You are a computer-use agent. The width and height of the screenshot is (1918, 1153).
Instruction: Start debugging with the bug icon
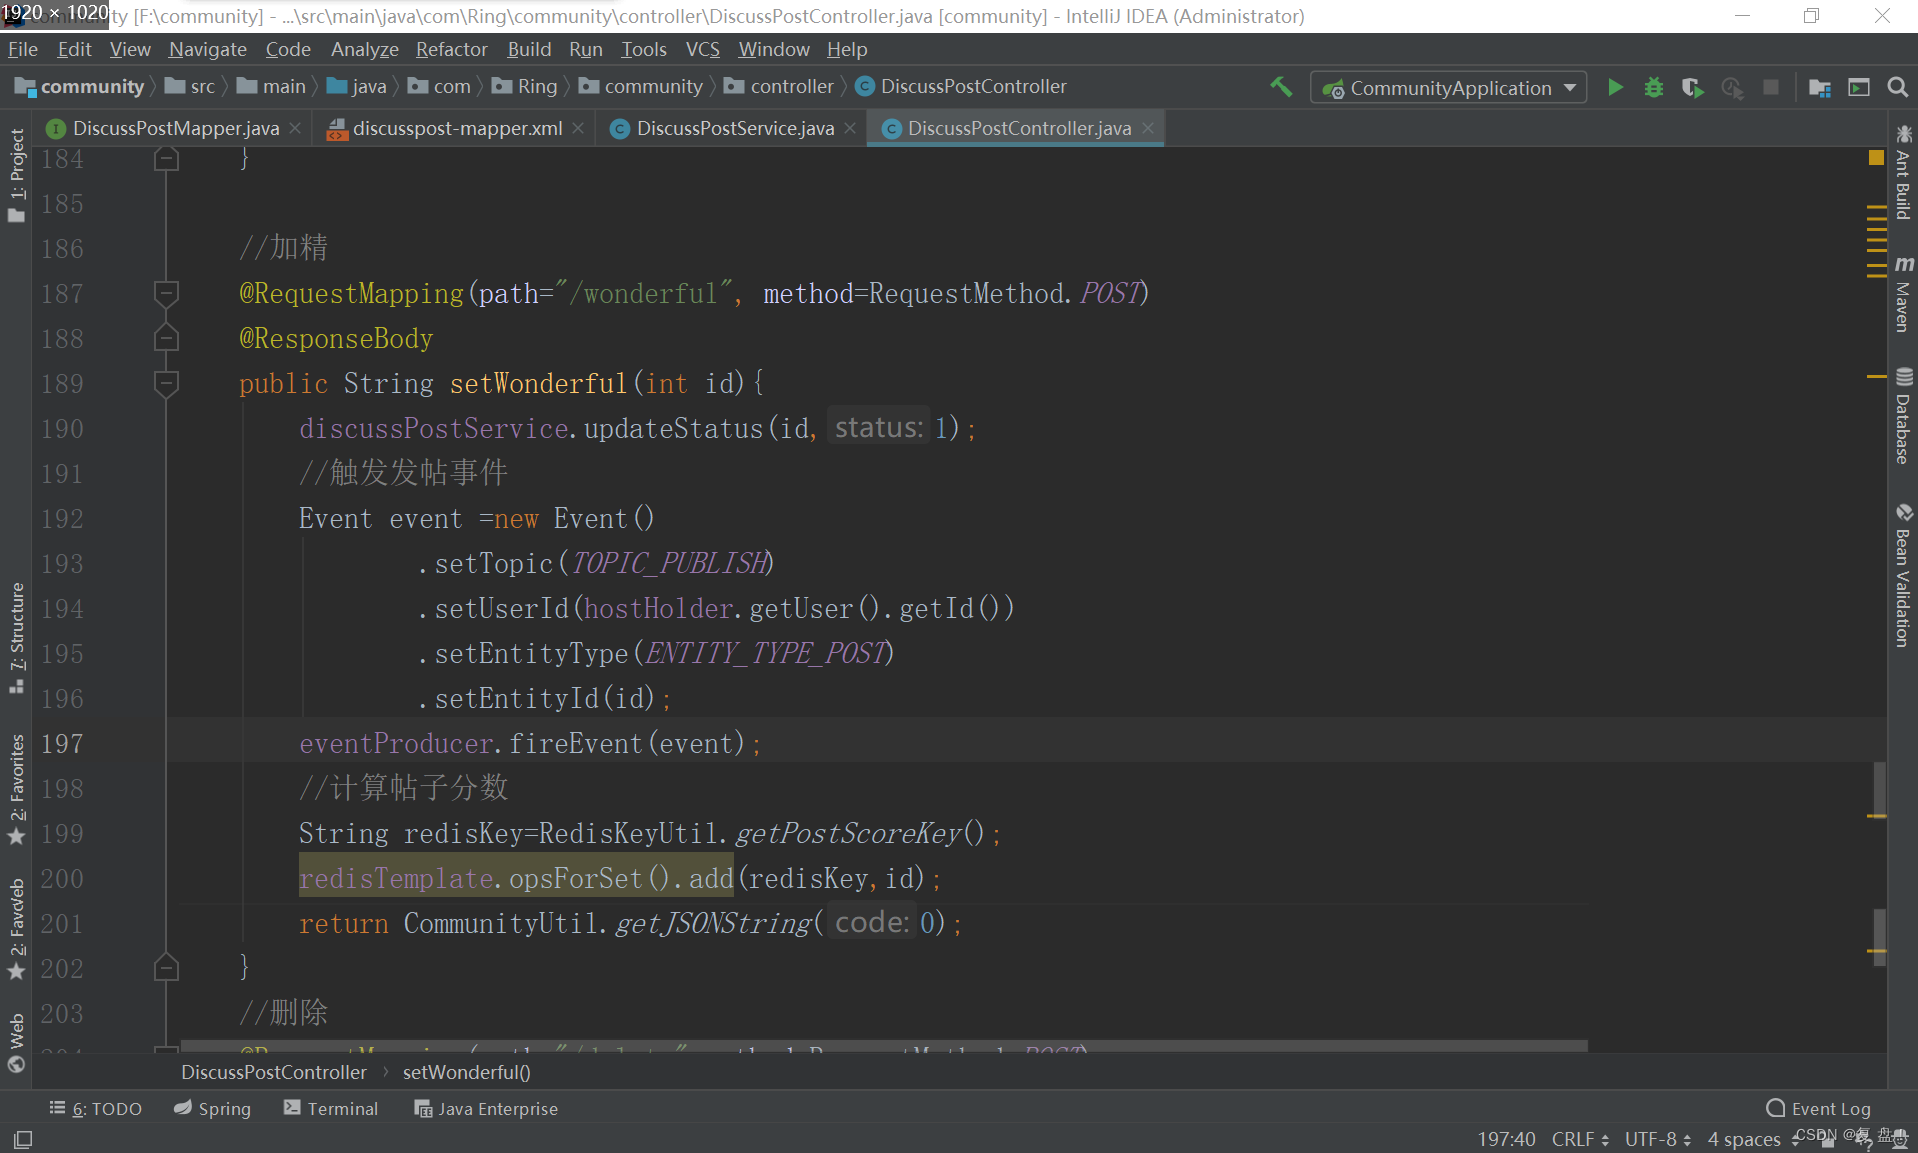coord(1654,87)
